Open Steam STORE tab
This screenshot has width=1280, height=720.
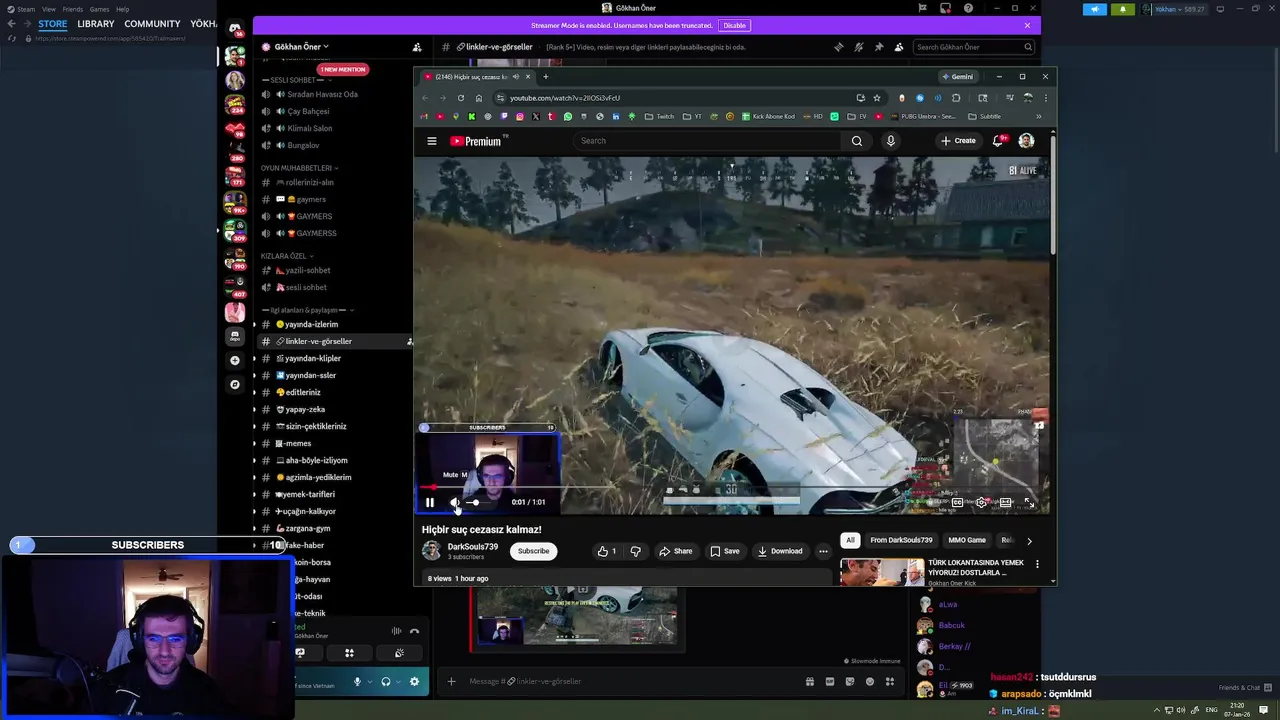[53, 24]
